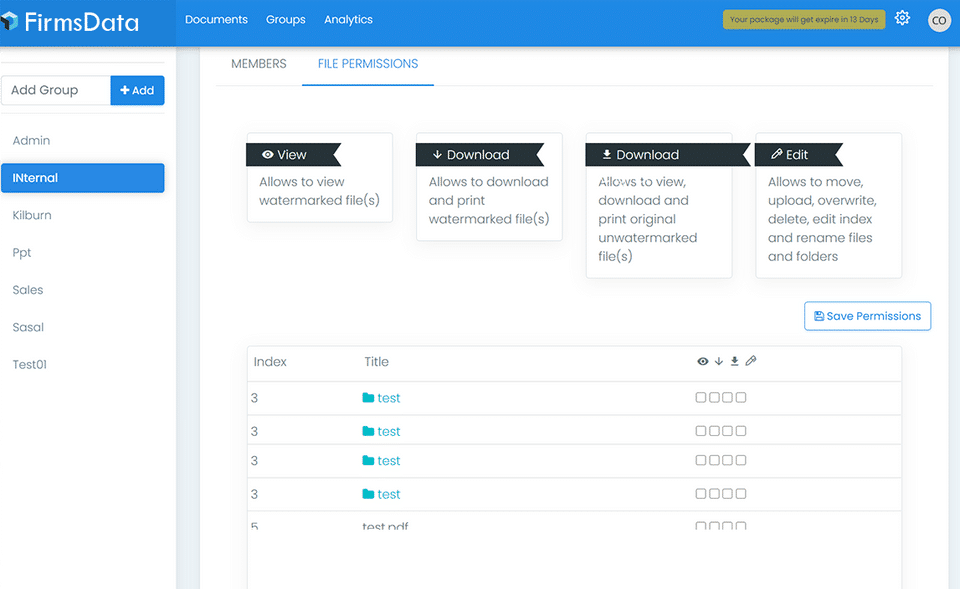Open the second test folder link

389,432
